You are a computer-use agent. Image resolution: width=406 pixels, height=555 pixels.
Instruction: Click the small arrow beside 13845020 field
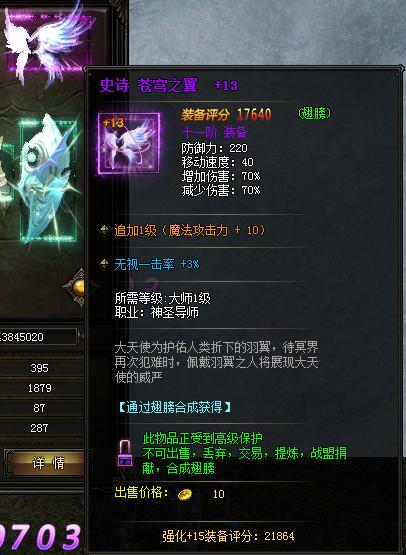click(x=80, y=336)
